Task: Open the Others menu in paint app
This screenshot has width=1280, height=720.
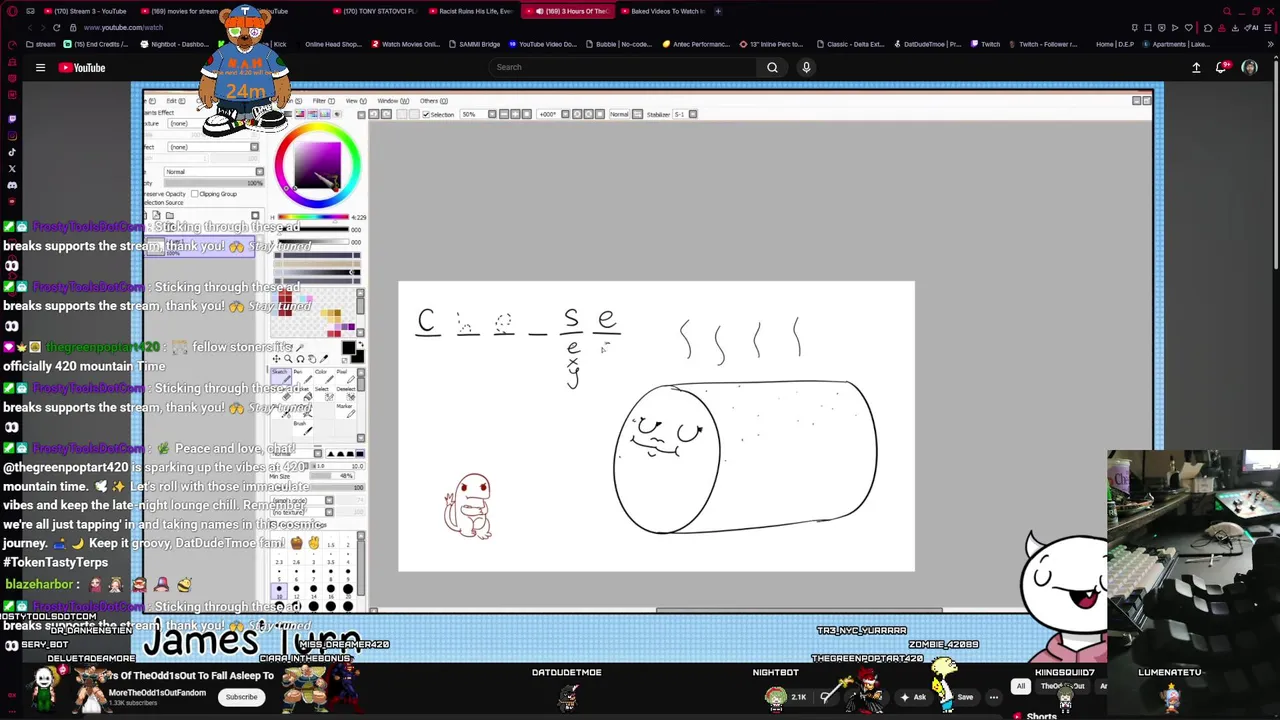Action: pyautogui.click(x=434, y=101)
